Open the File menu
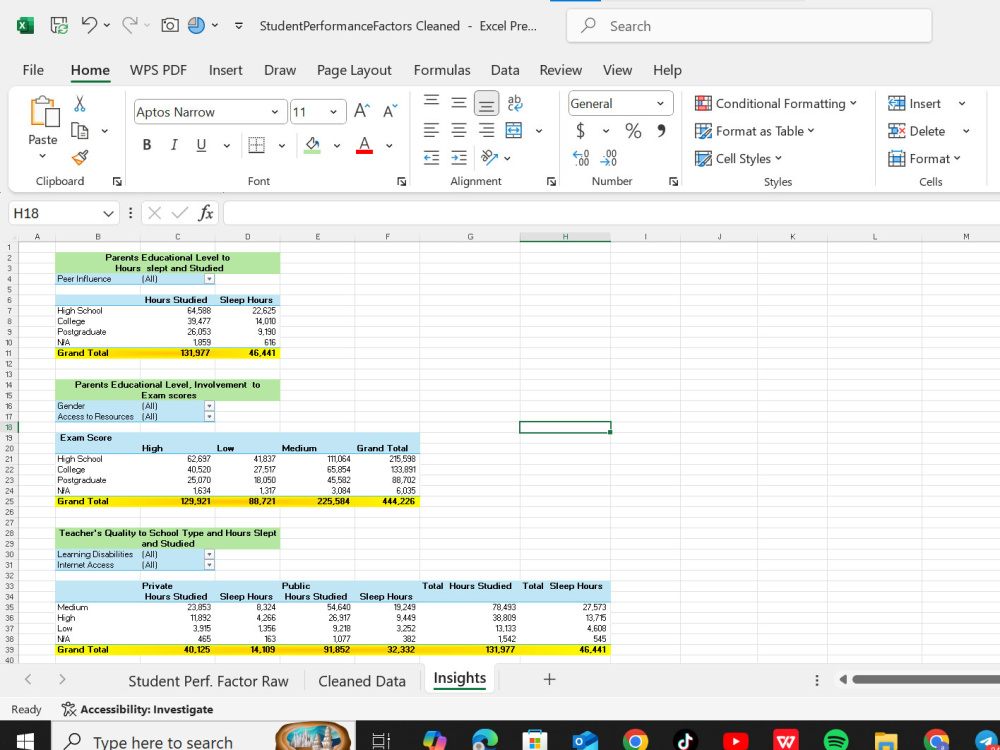Image resolution: width=1000 pixels, height=750 pixels. [x=33, y=70]
